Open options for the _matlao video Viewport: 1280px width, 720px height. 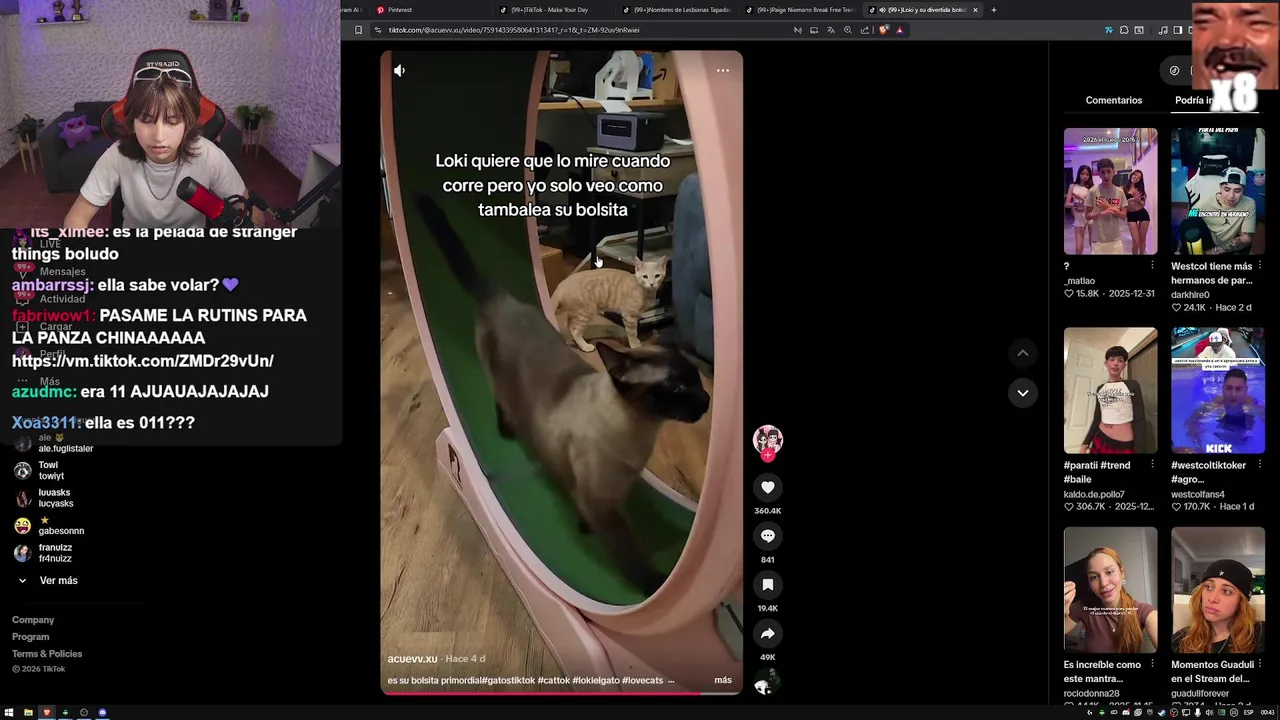point(1152,266)
